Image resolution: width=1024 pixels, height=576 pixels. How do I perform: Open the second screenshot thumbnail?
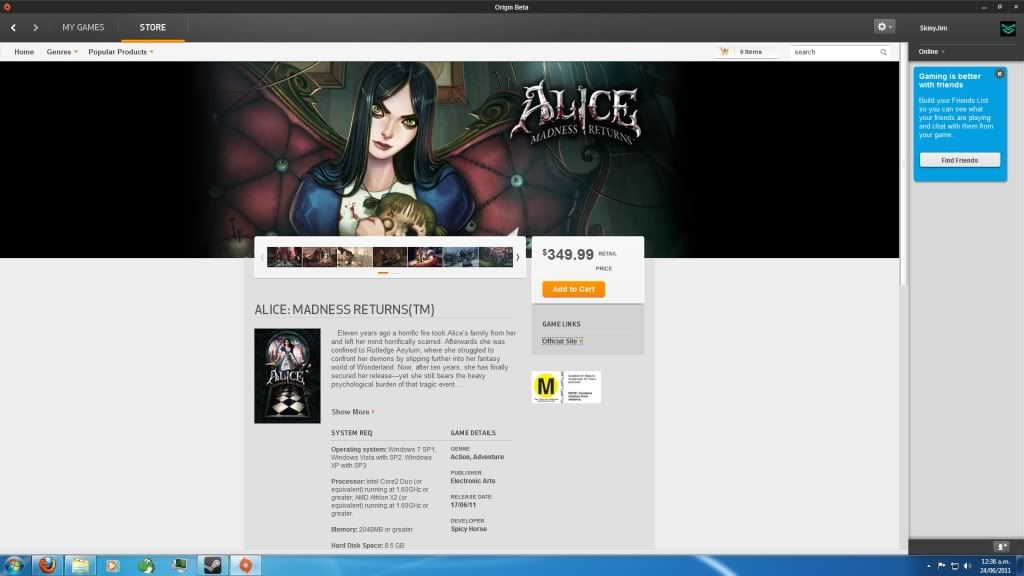click(x=319, y=257)
